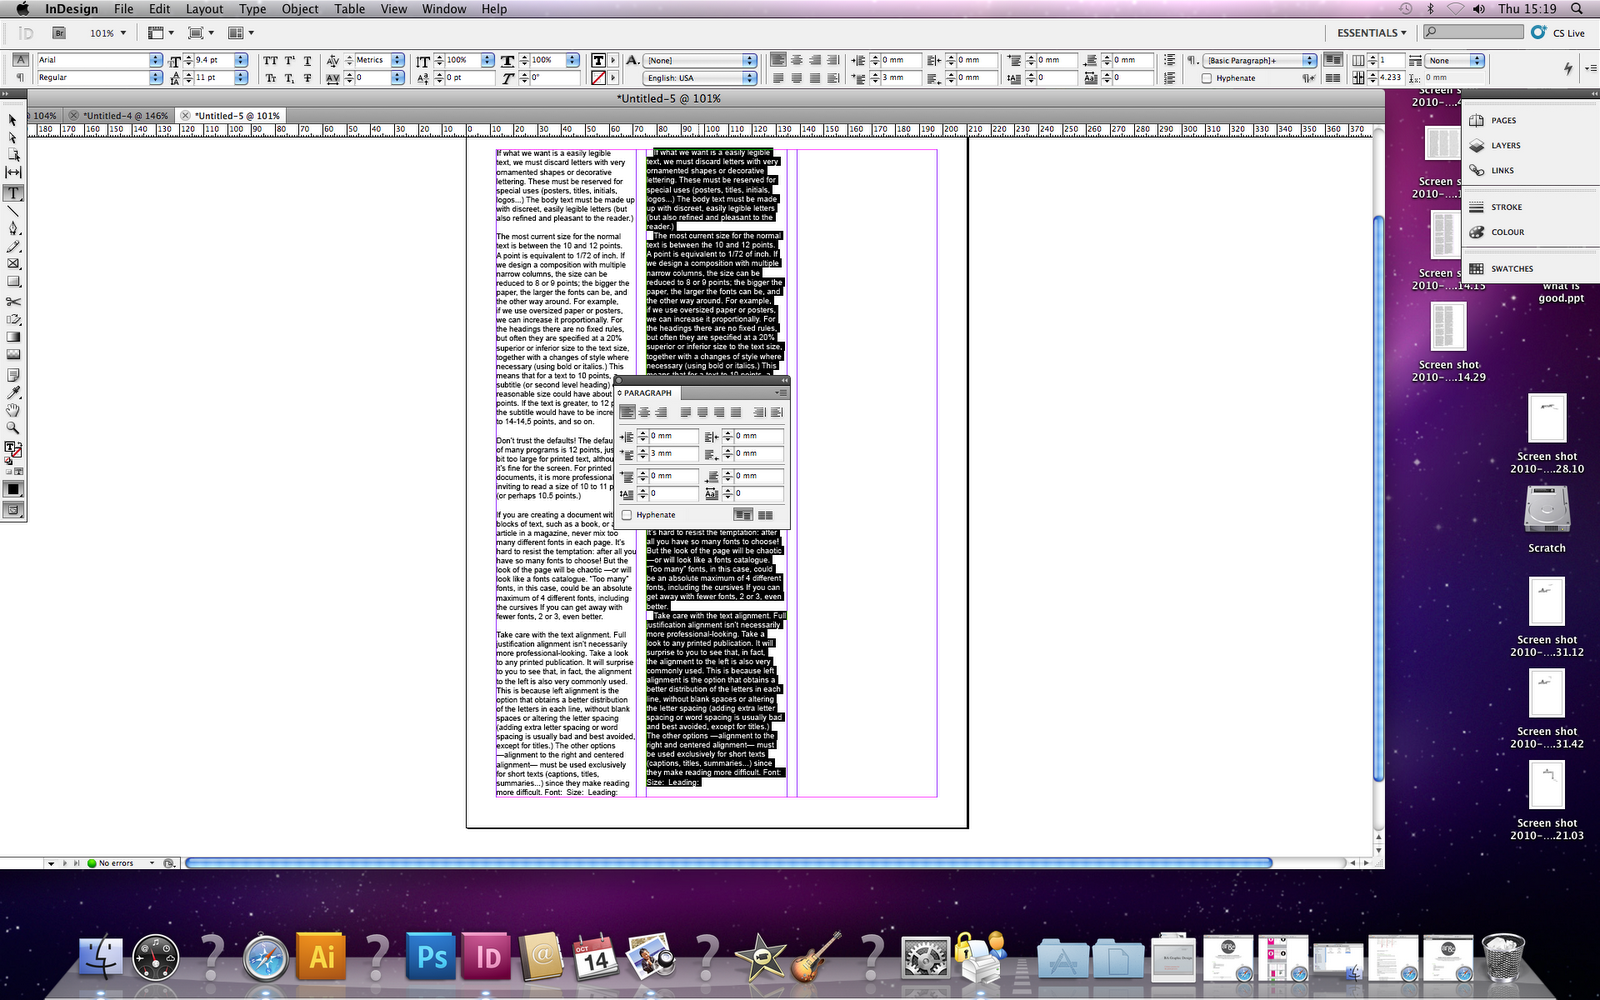
Task: Apply All Caps formatting from the control bar
Action: [270, 60]
